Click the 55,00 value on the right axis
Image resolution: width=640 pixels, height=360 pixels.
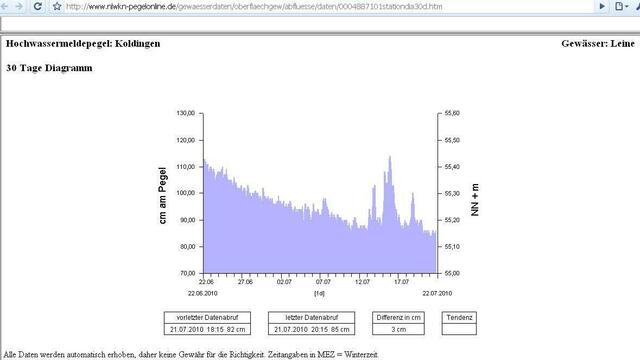452,273
